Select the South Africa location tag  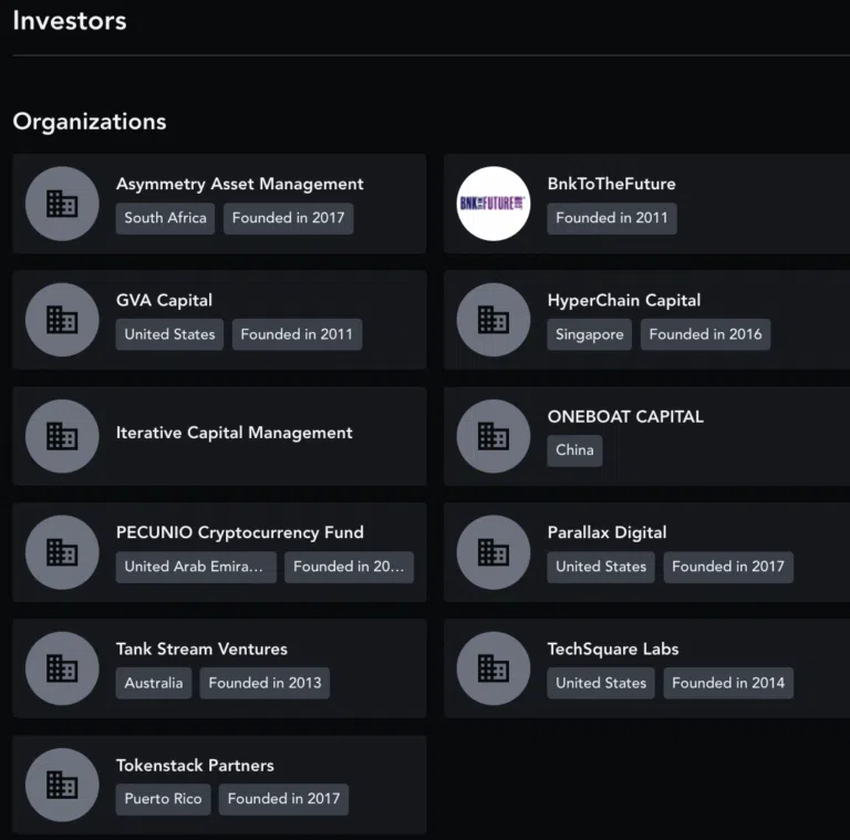click(x=165, y=218)
